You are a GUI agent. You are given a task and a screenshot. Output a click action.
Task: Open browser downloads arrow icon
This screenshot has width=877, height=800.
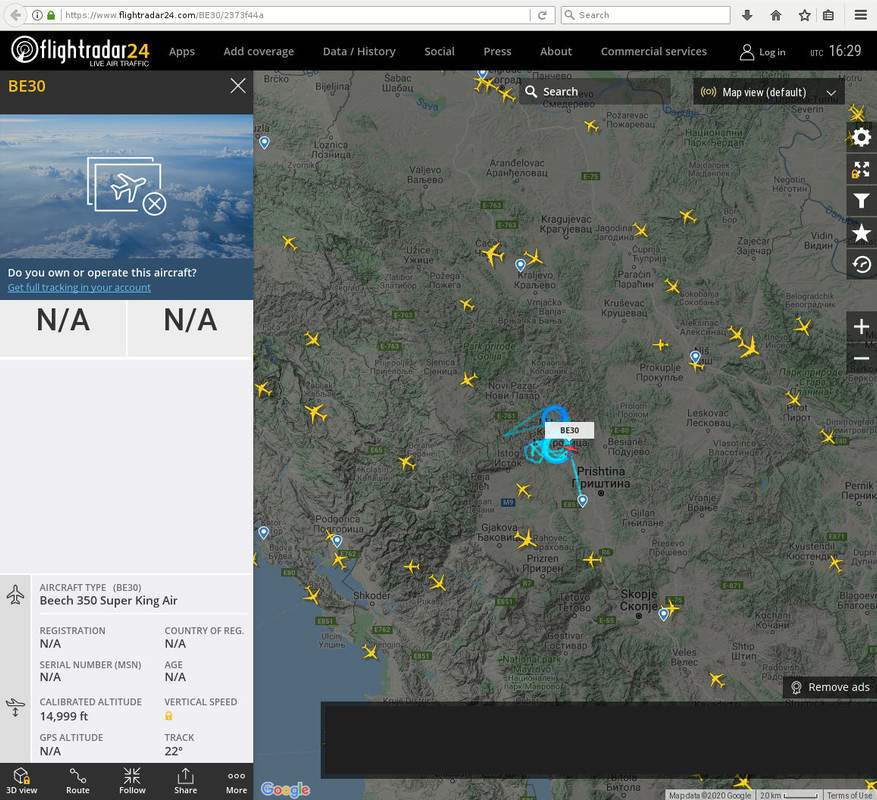tap(747, 15)
